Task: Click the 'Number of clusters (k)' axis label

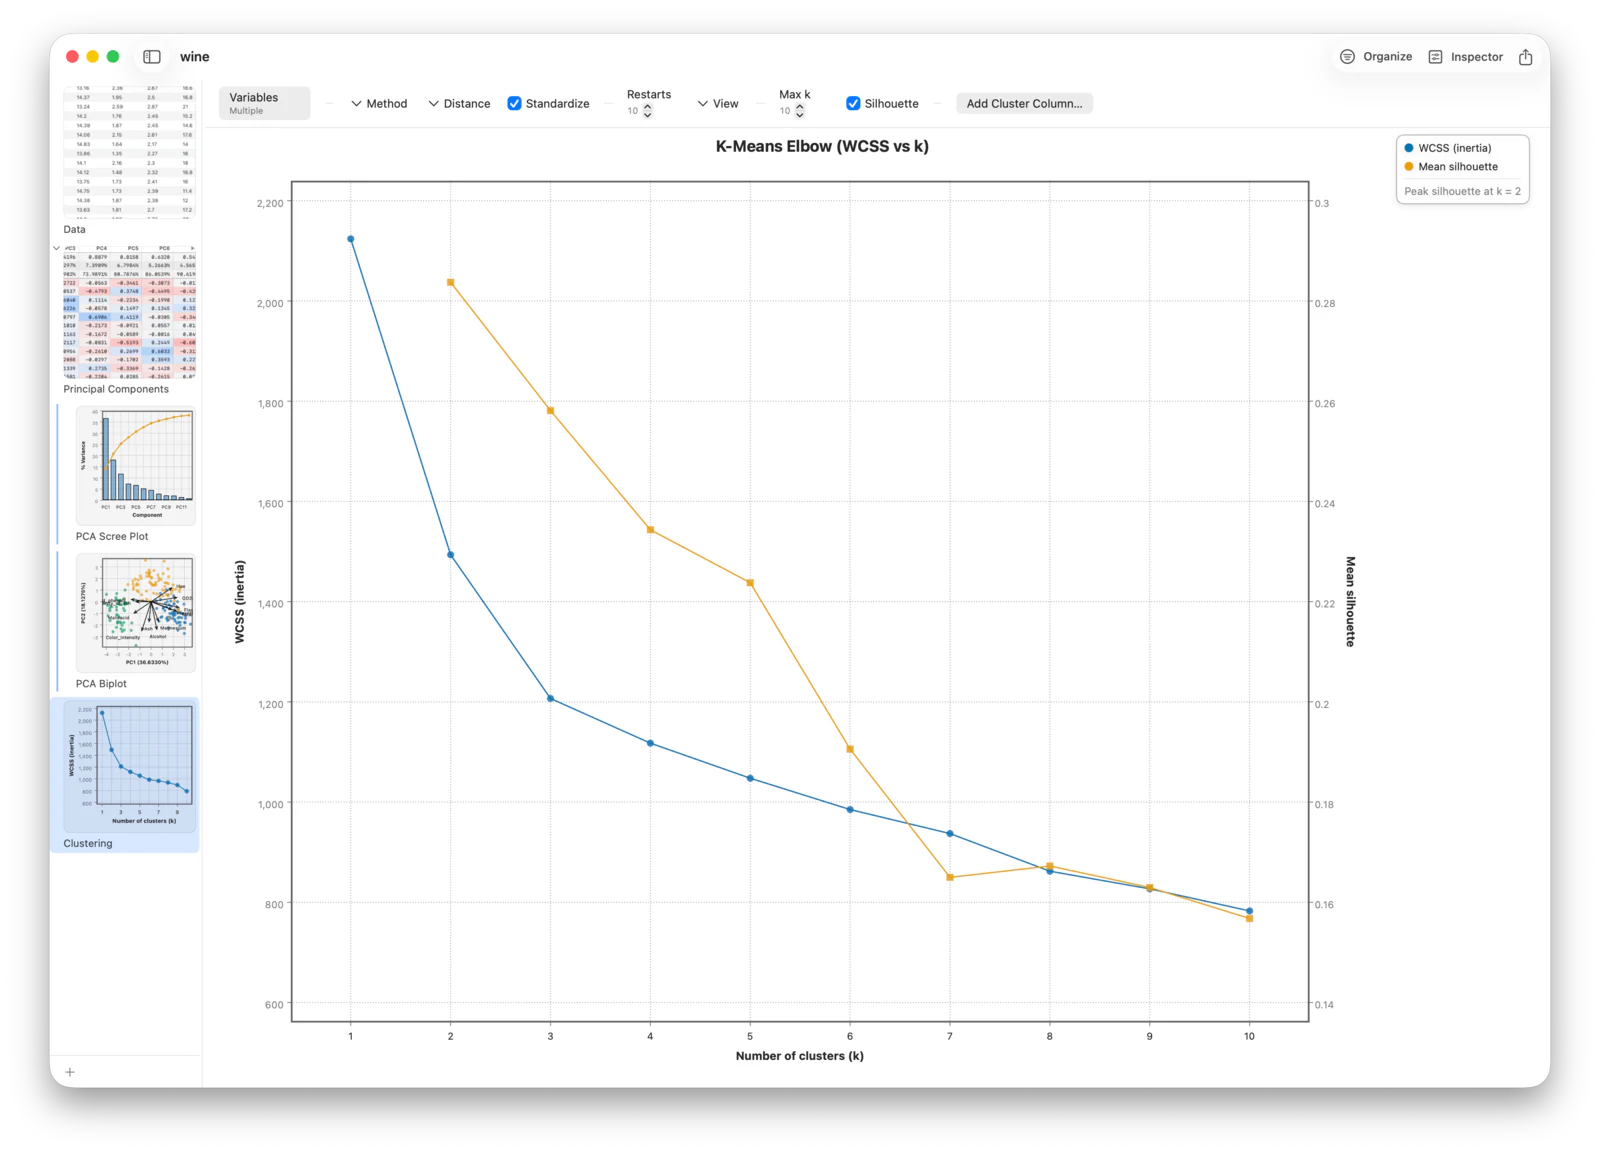Action: click(x=800, y=1056)
